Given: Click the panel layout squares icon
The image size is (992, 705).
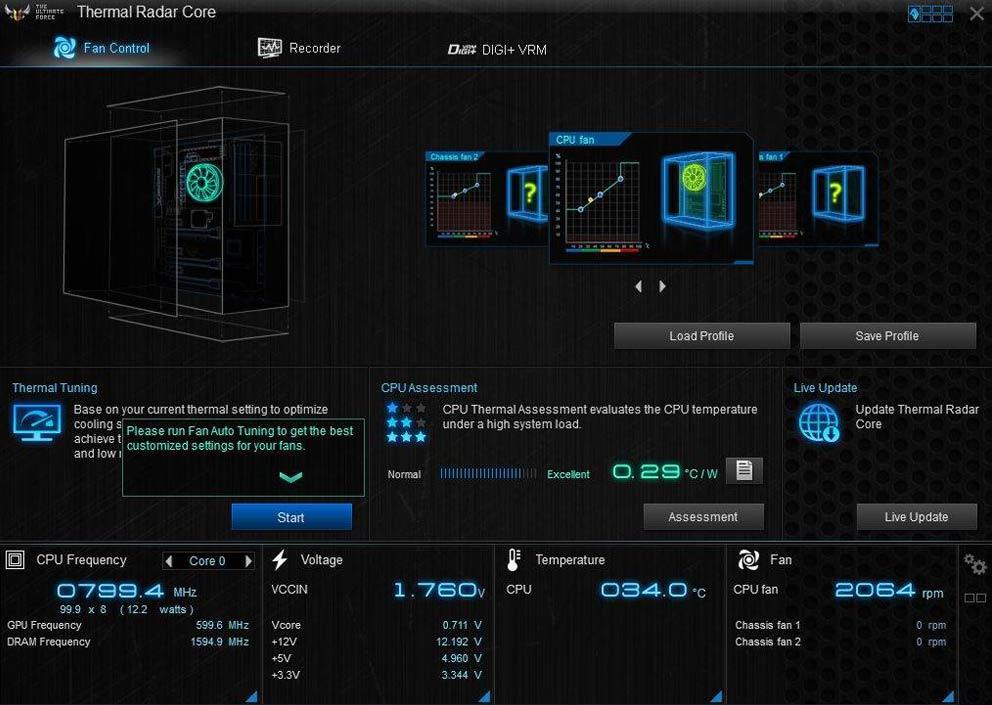Looking at the screenshot, I should click(975, 598).
